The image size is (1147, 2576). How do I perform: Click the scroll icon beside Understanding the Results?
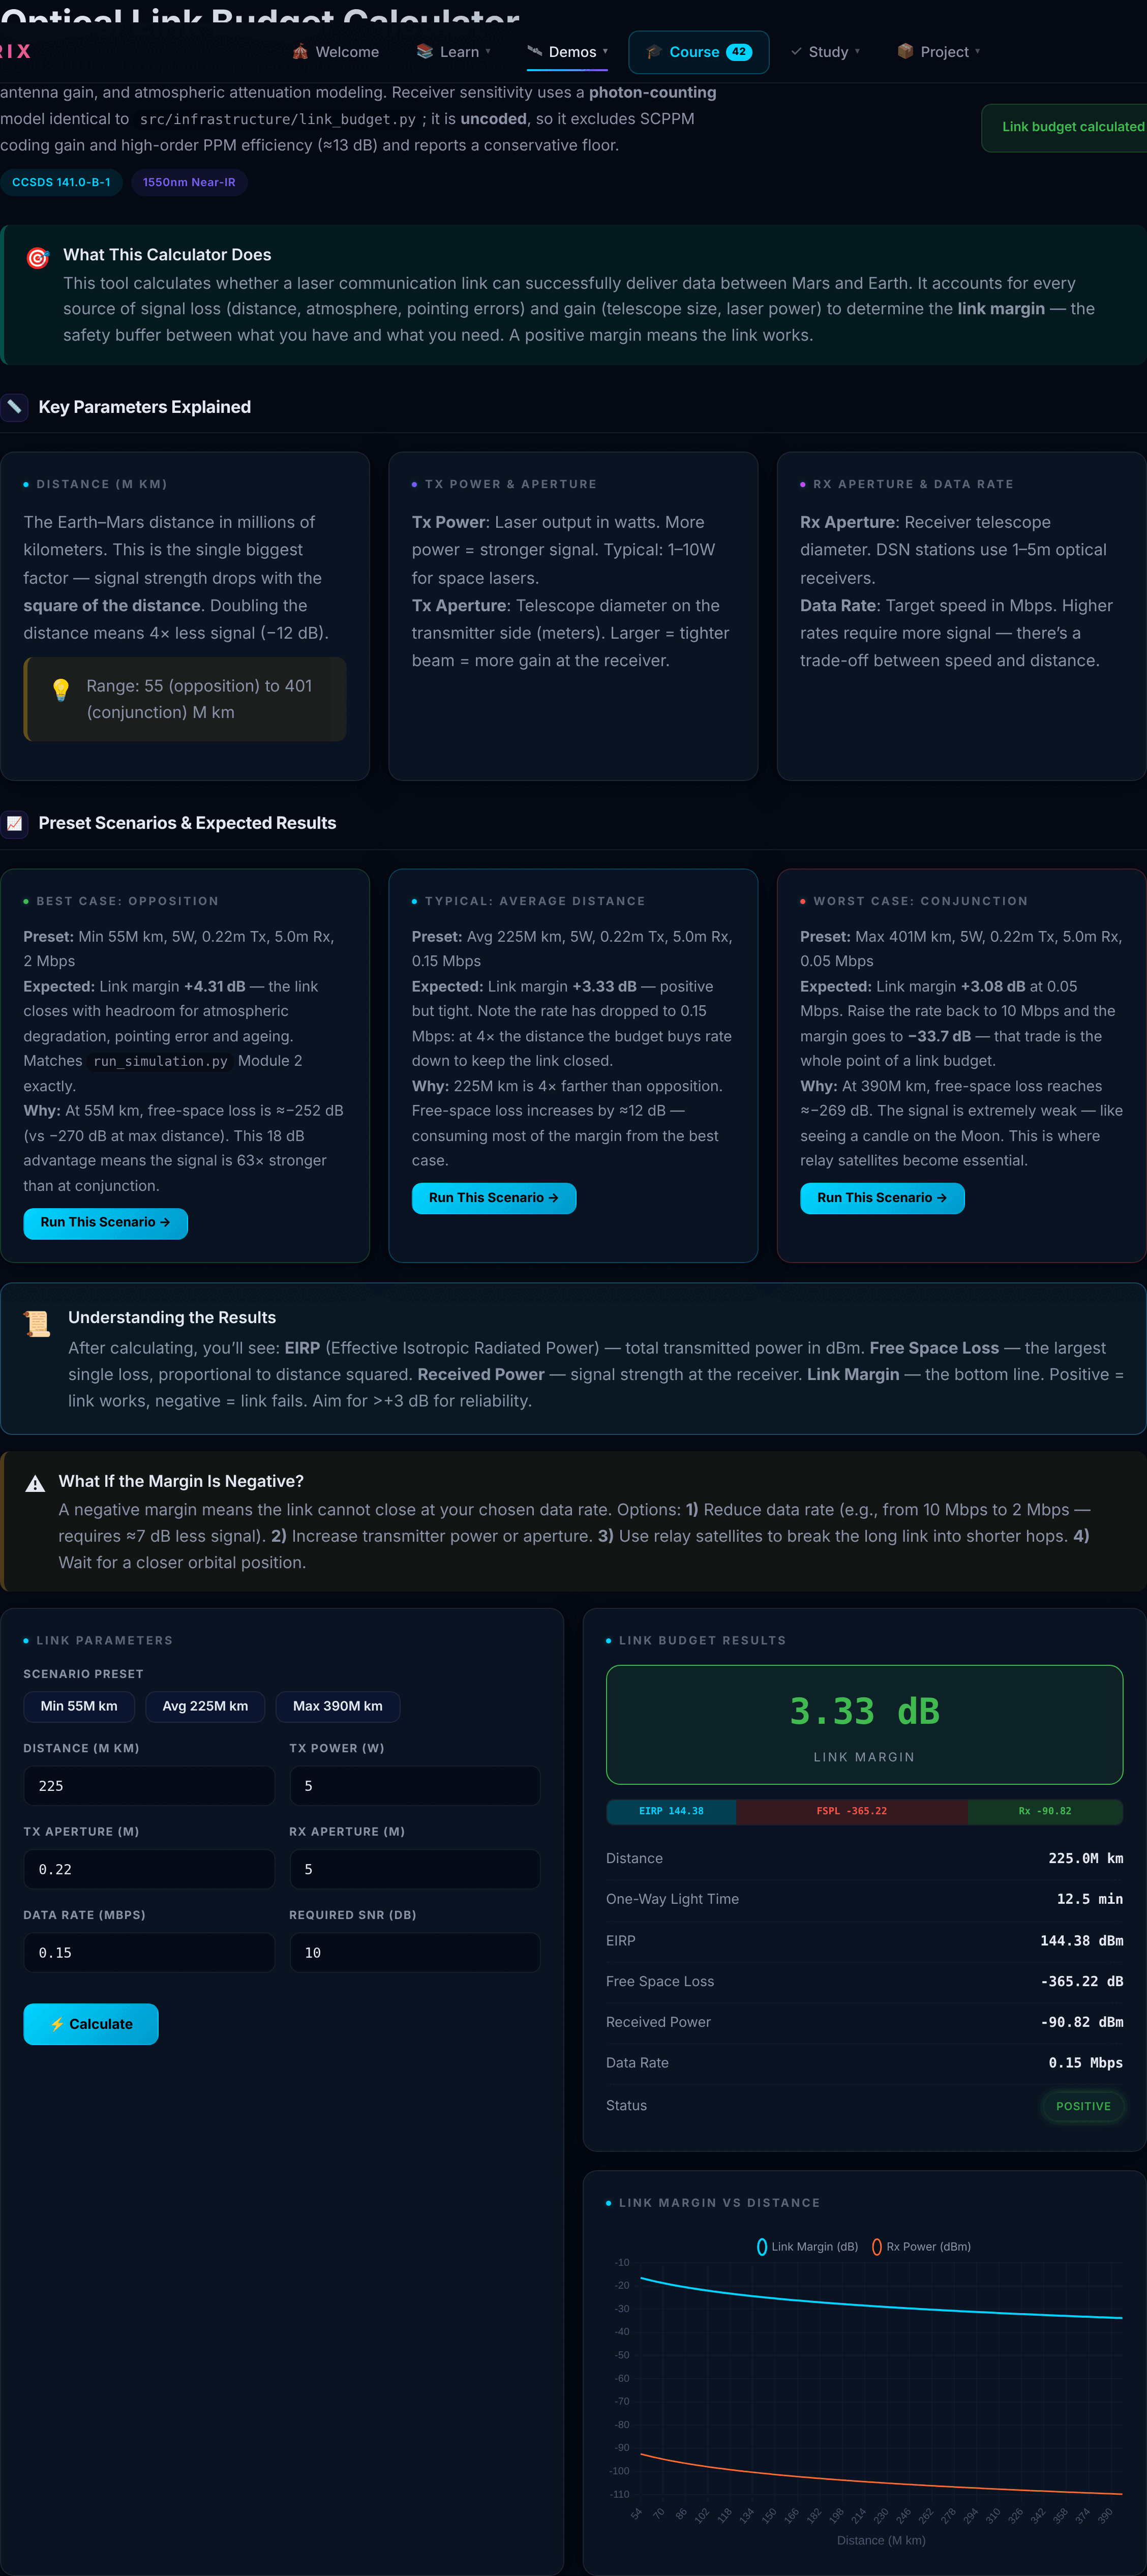(38, 1323)
